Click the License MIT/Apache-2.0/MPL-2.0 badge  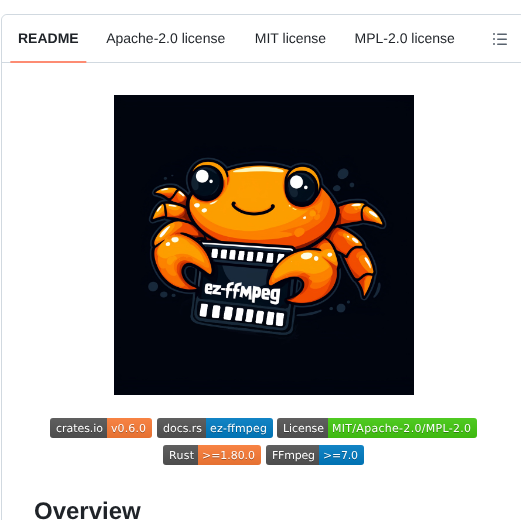pyautogui.click(x=377, y=428)
